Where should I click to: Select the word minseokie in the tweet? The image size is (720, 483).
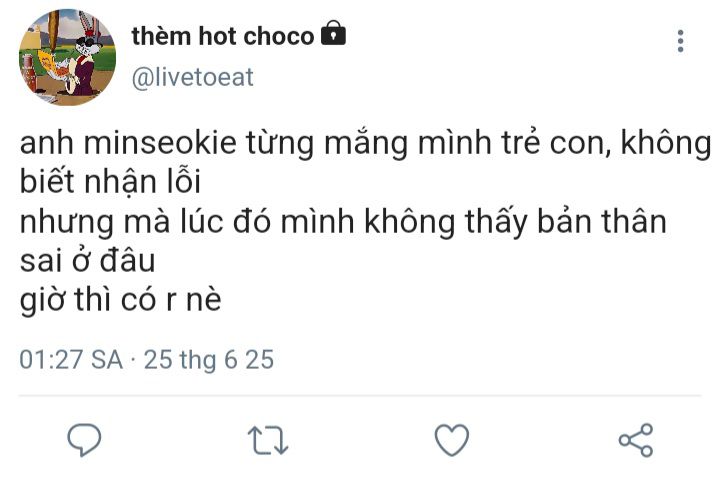click(160, 142)
